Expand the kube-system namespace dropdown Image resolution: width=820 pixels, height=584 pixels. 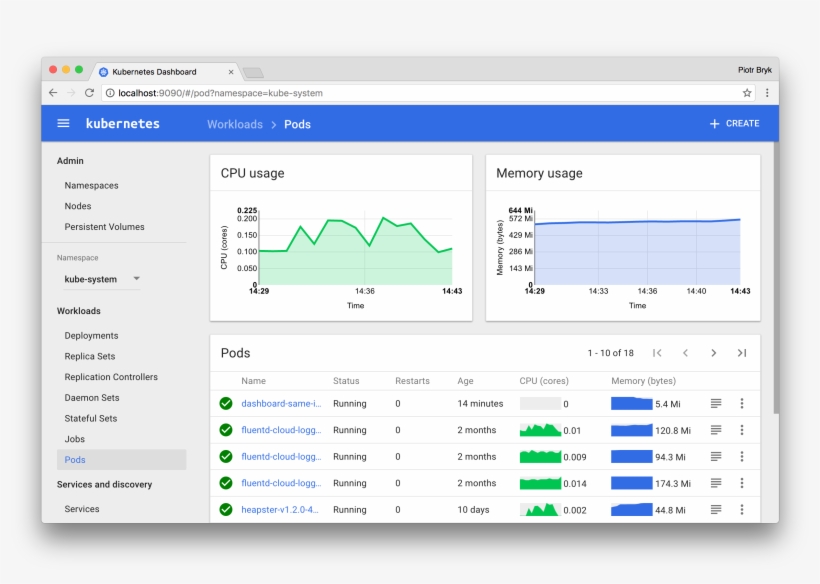(x=101, y=279)
